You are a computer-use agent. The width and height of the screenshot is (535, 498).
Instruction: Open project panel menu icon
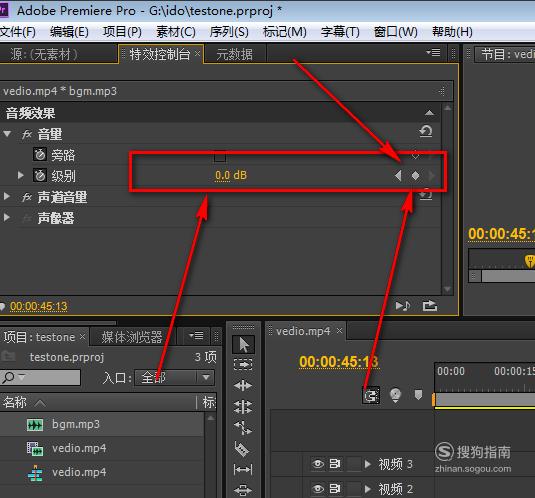click(196, 336)
